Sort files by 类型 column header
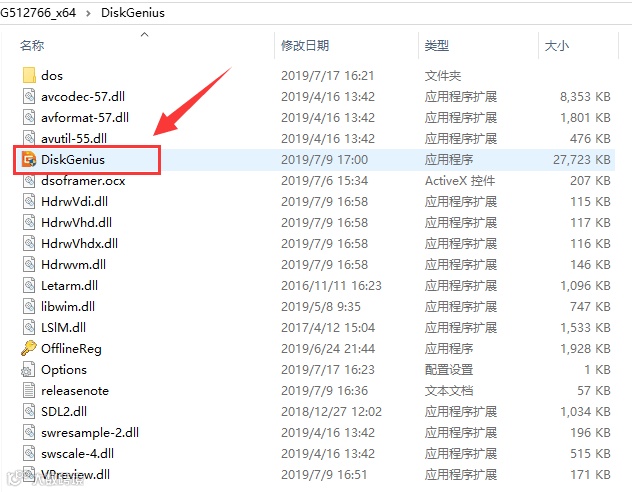 click(x=437, y=45)
